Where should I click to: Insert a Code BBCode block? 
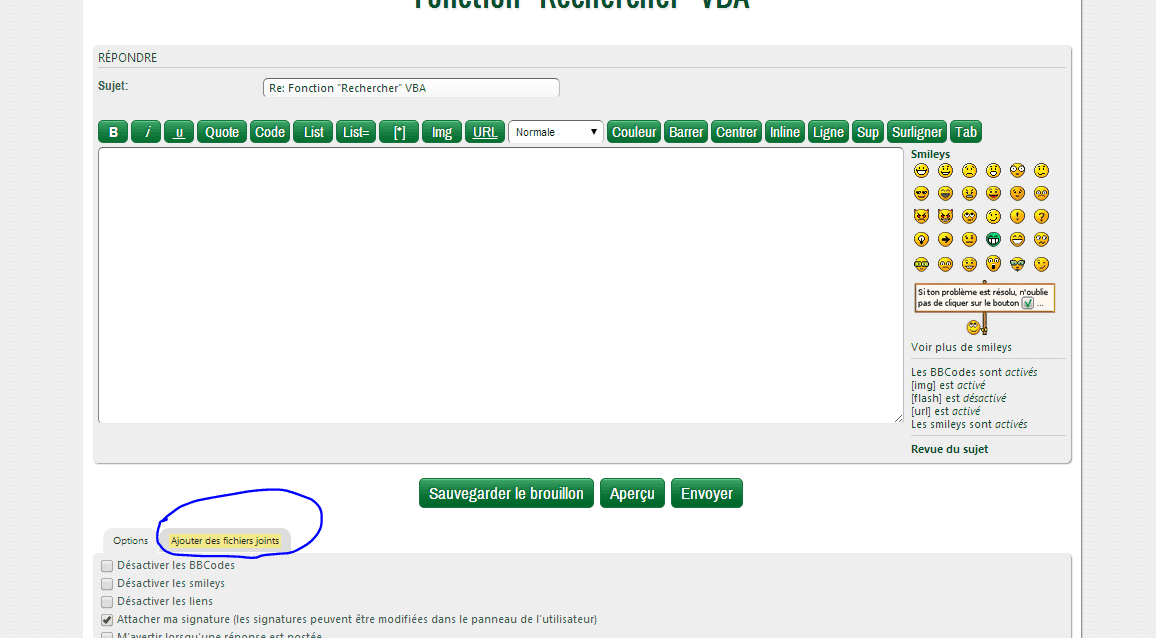click(x=270, y=132)
